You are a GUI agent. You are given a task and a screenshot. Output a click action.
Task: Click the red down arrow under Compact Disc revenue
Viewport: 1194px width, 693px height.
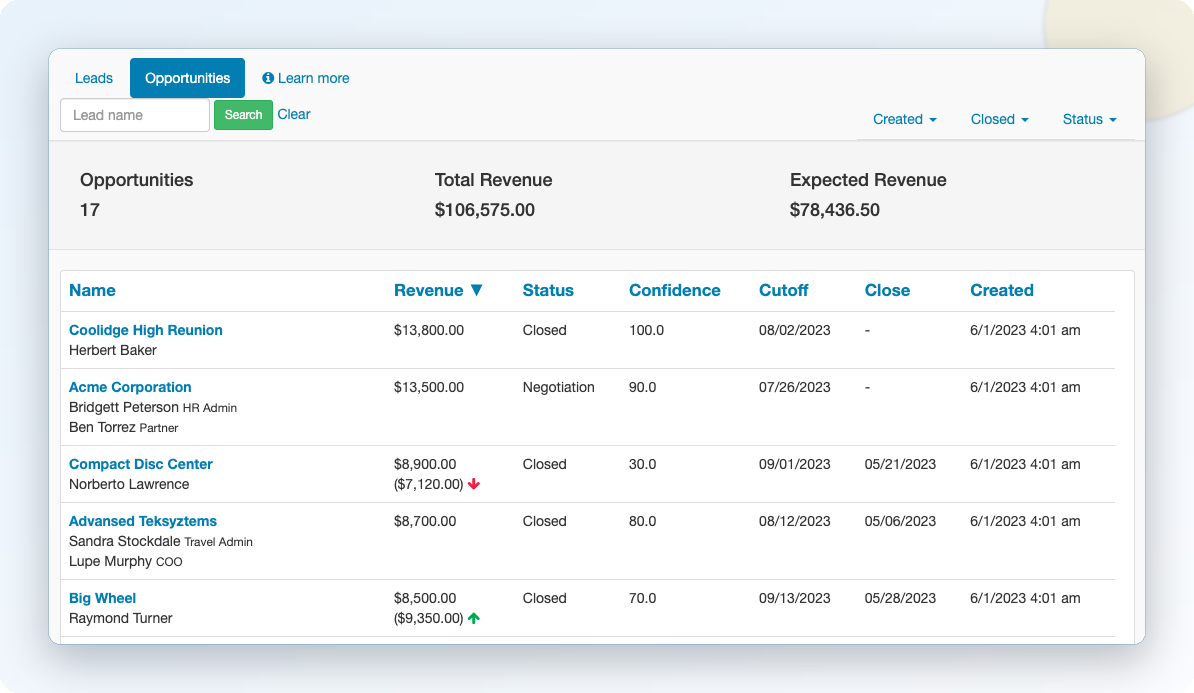point(474,484)
